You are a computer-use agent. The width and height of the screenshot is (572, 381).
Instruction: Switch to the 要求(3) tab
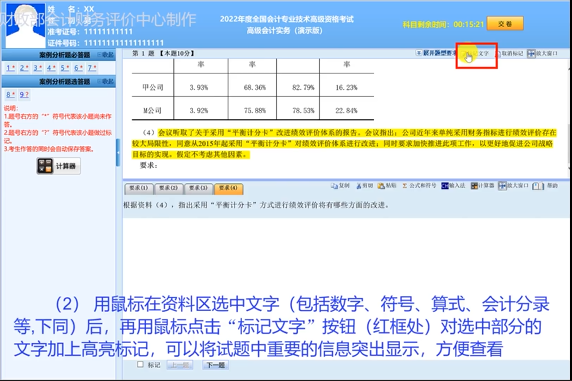point(198,188)
